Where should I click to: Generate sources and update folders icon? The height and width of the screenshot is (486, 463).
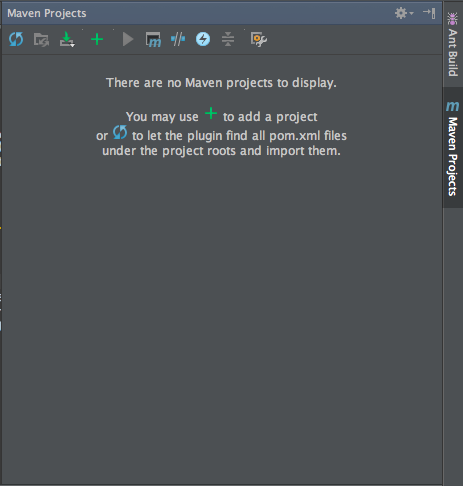(41, 40)
